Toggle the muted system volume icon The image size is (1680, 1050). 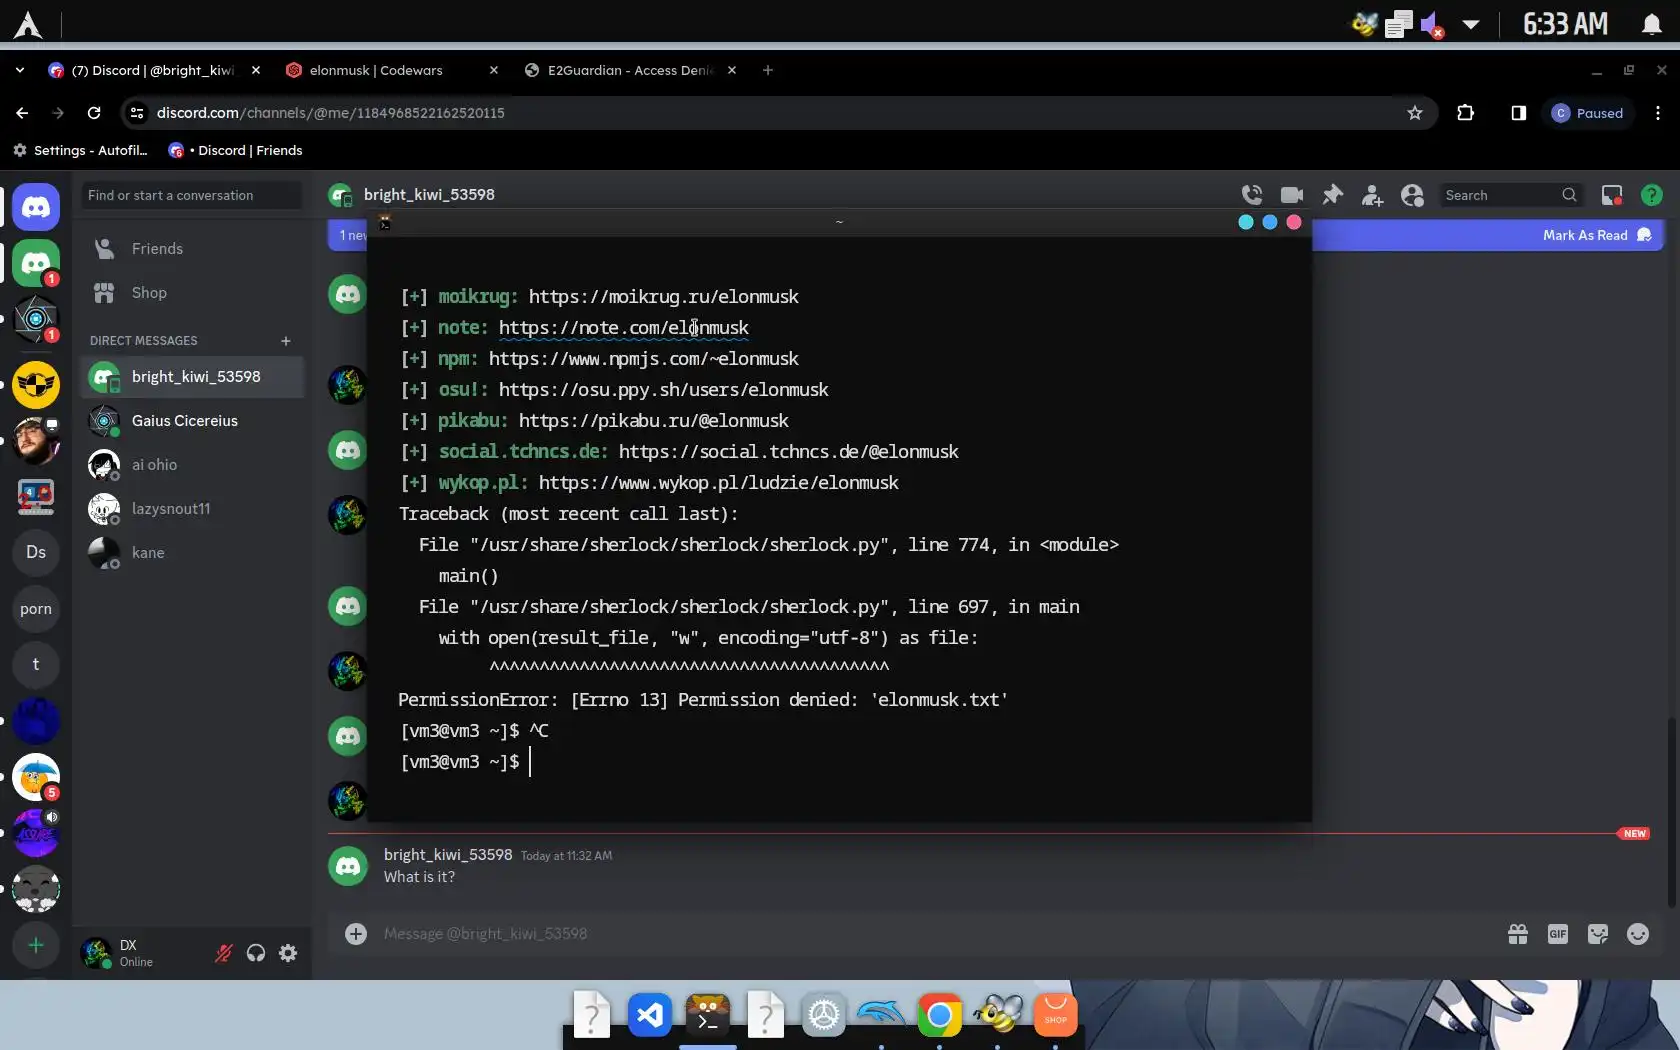pyautogui.click(x=1433, y=24)
